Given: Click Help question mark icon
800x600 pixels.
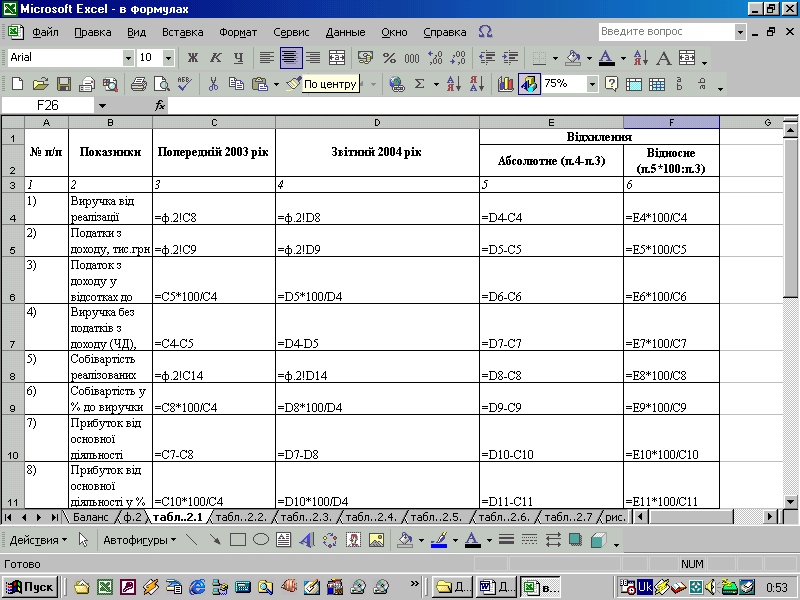Looking at the screenshot, I should point(611,84).
